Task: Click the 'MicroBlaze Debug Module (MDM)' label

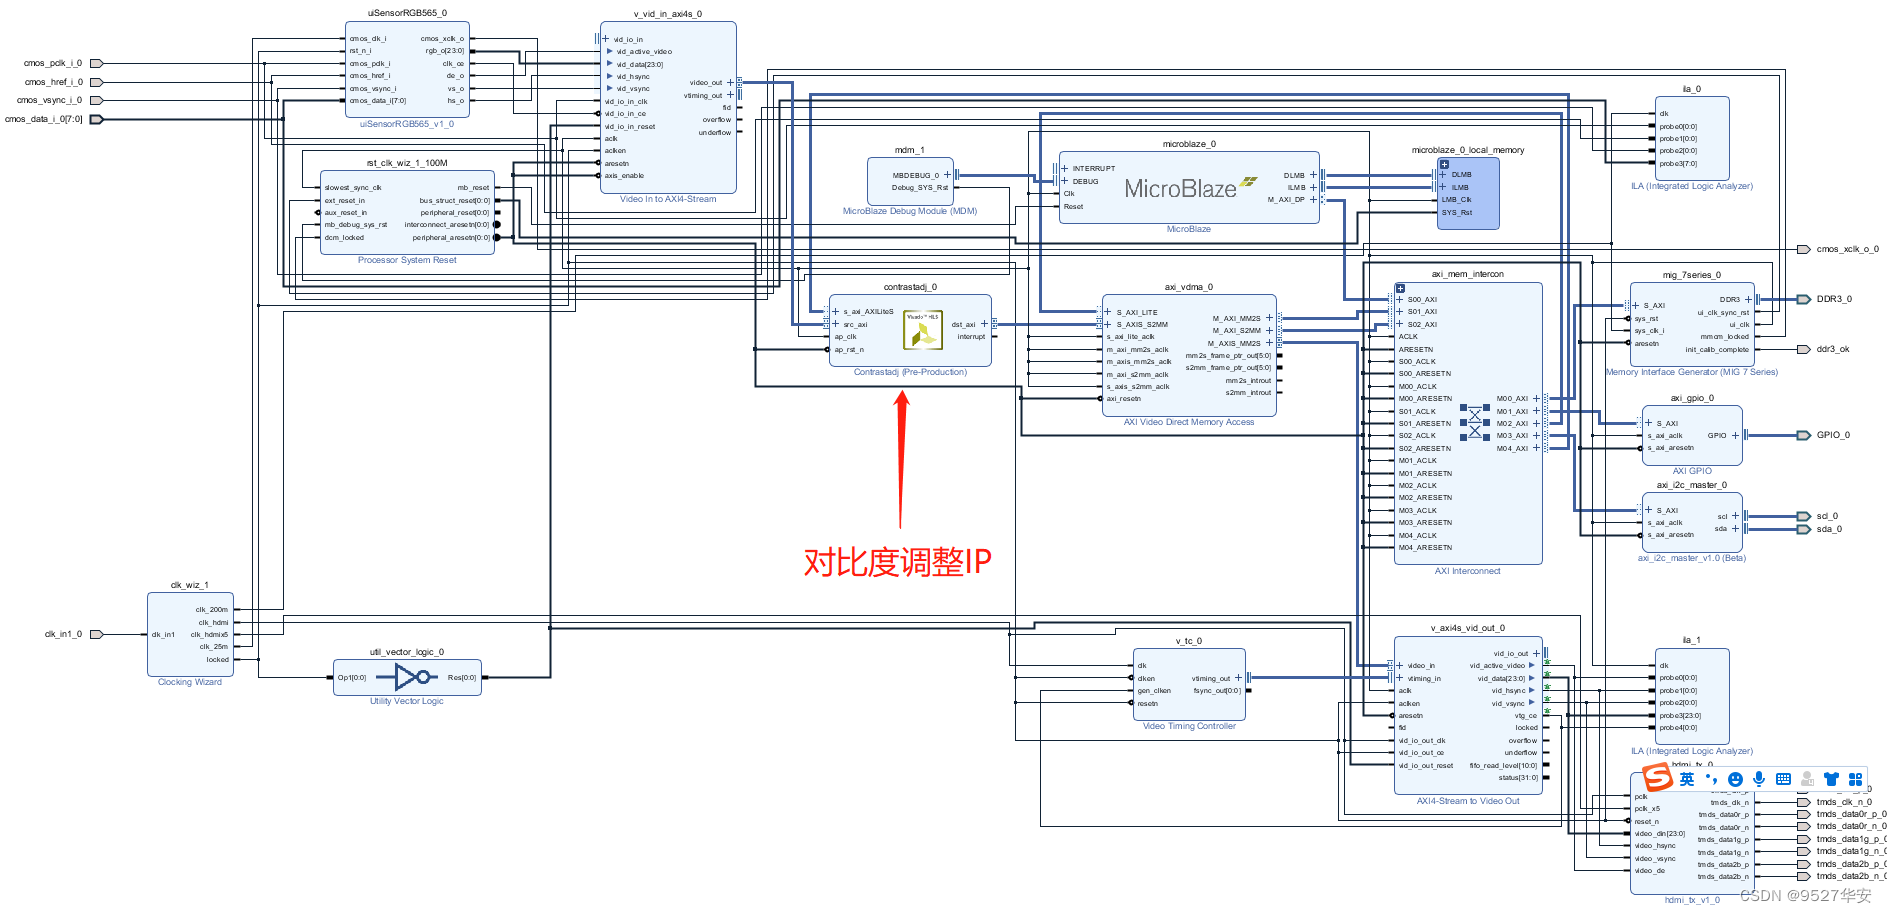Action: 910,211
